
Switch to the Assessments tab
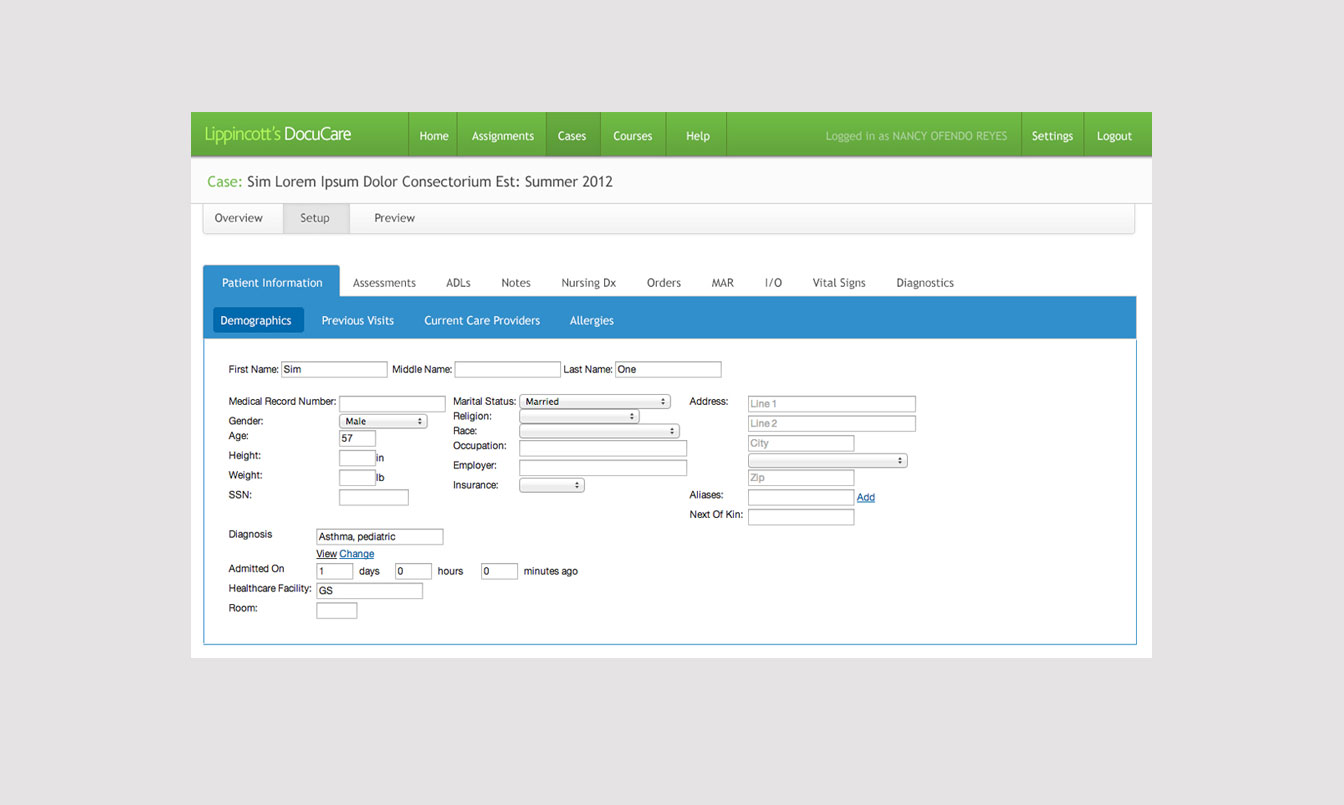point(384,282)
